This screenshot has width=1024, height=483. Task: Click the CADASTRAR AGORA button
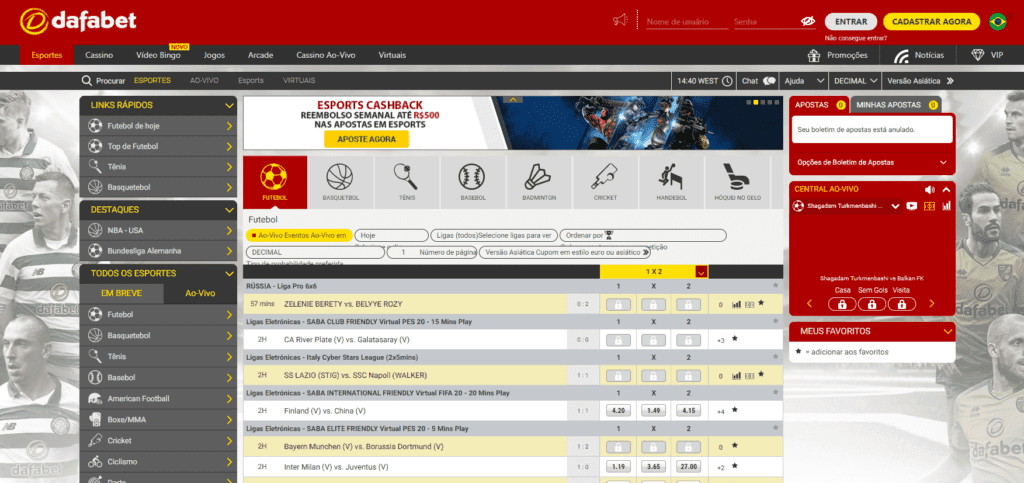click(x=932, y=22)
